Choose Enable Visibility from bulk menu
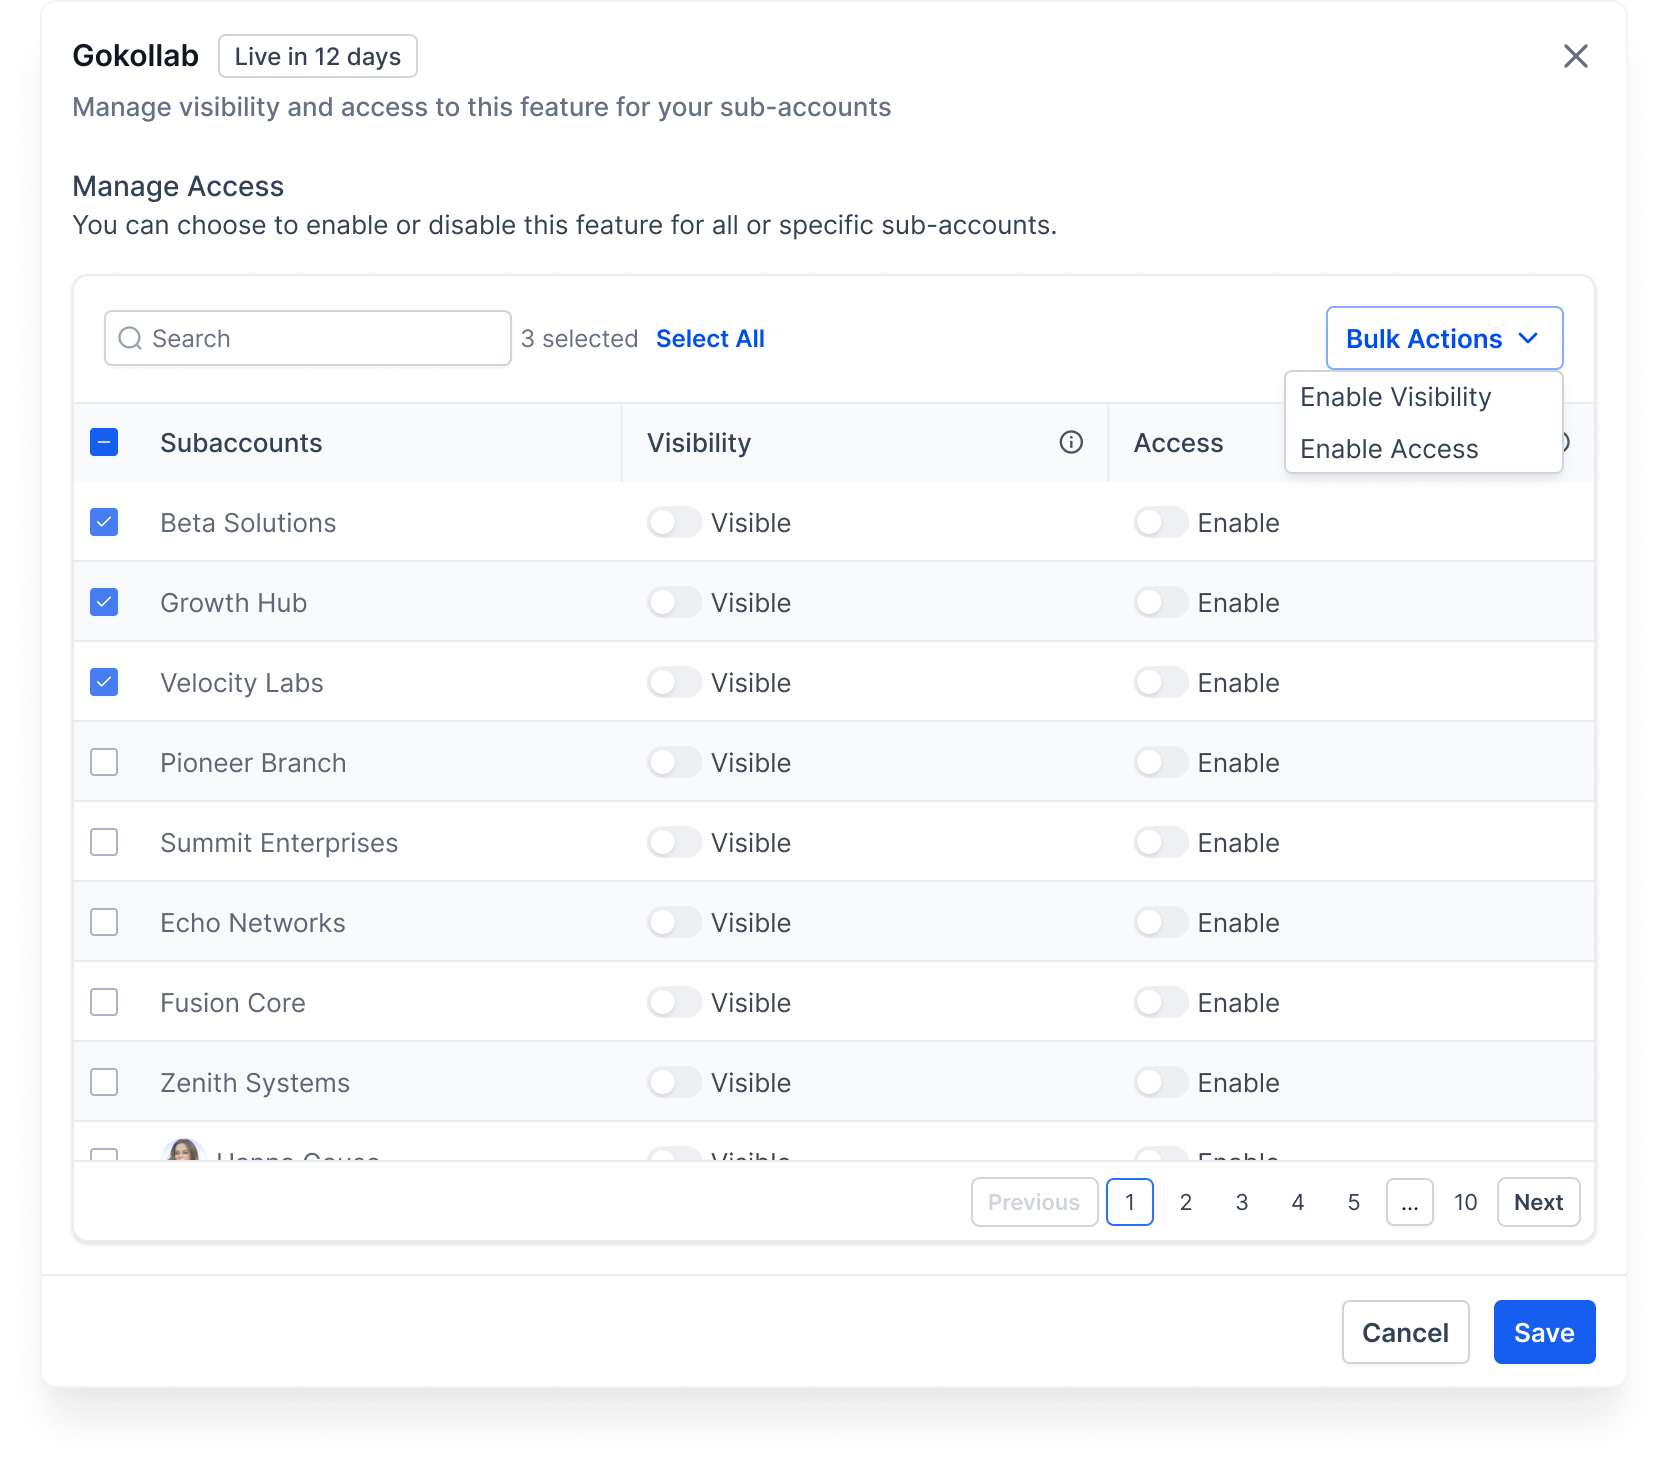The image size is (1668, 1468). (x=1395, y=397)
